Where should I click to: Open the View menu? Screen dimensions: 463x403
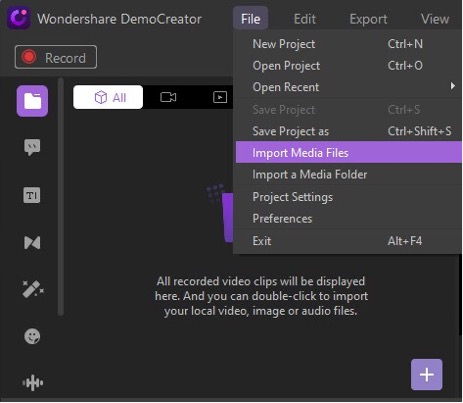435,19
